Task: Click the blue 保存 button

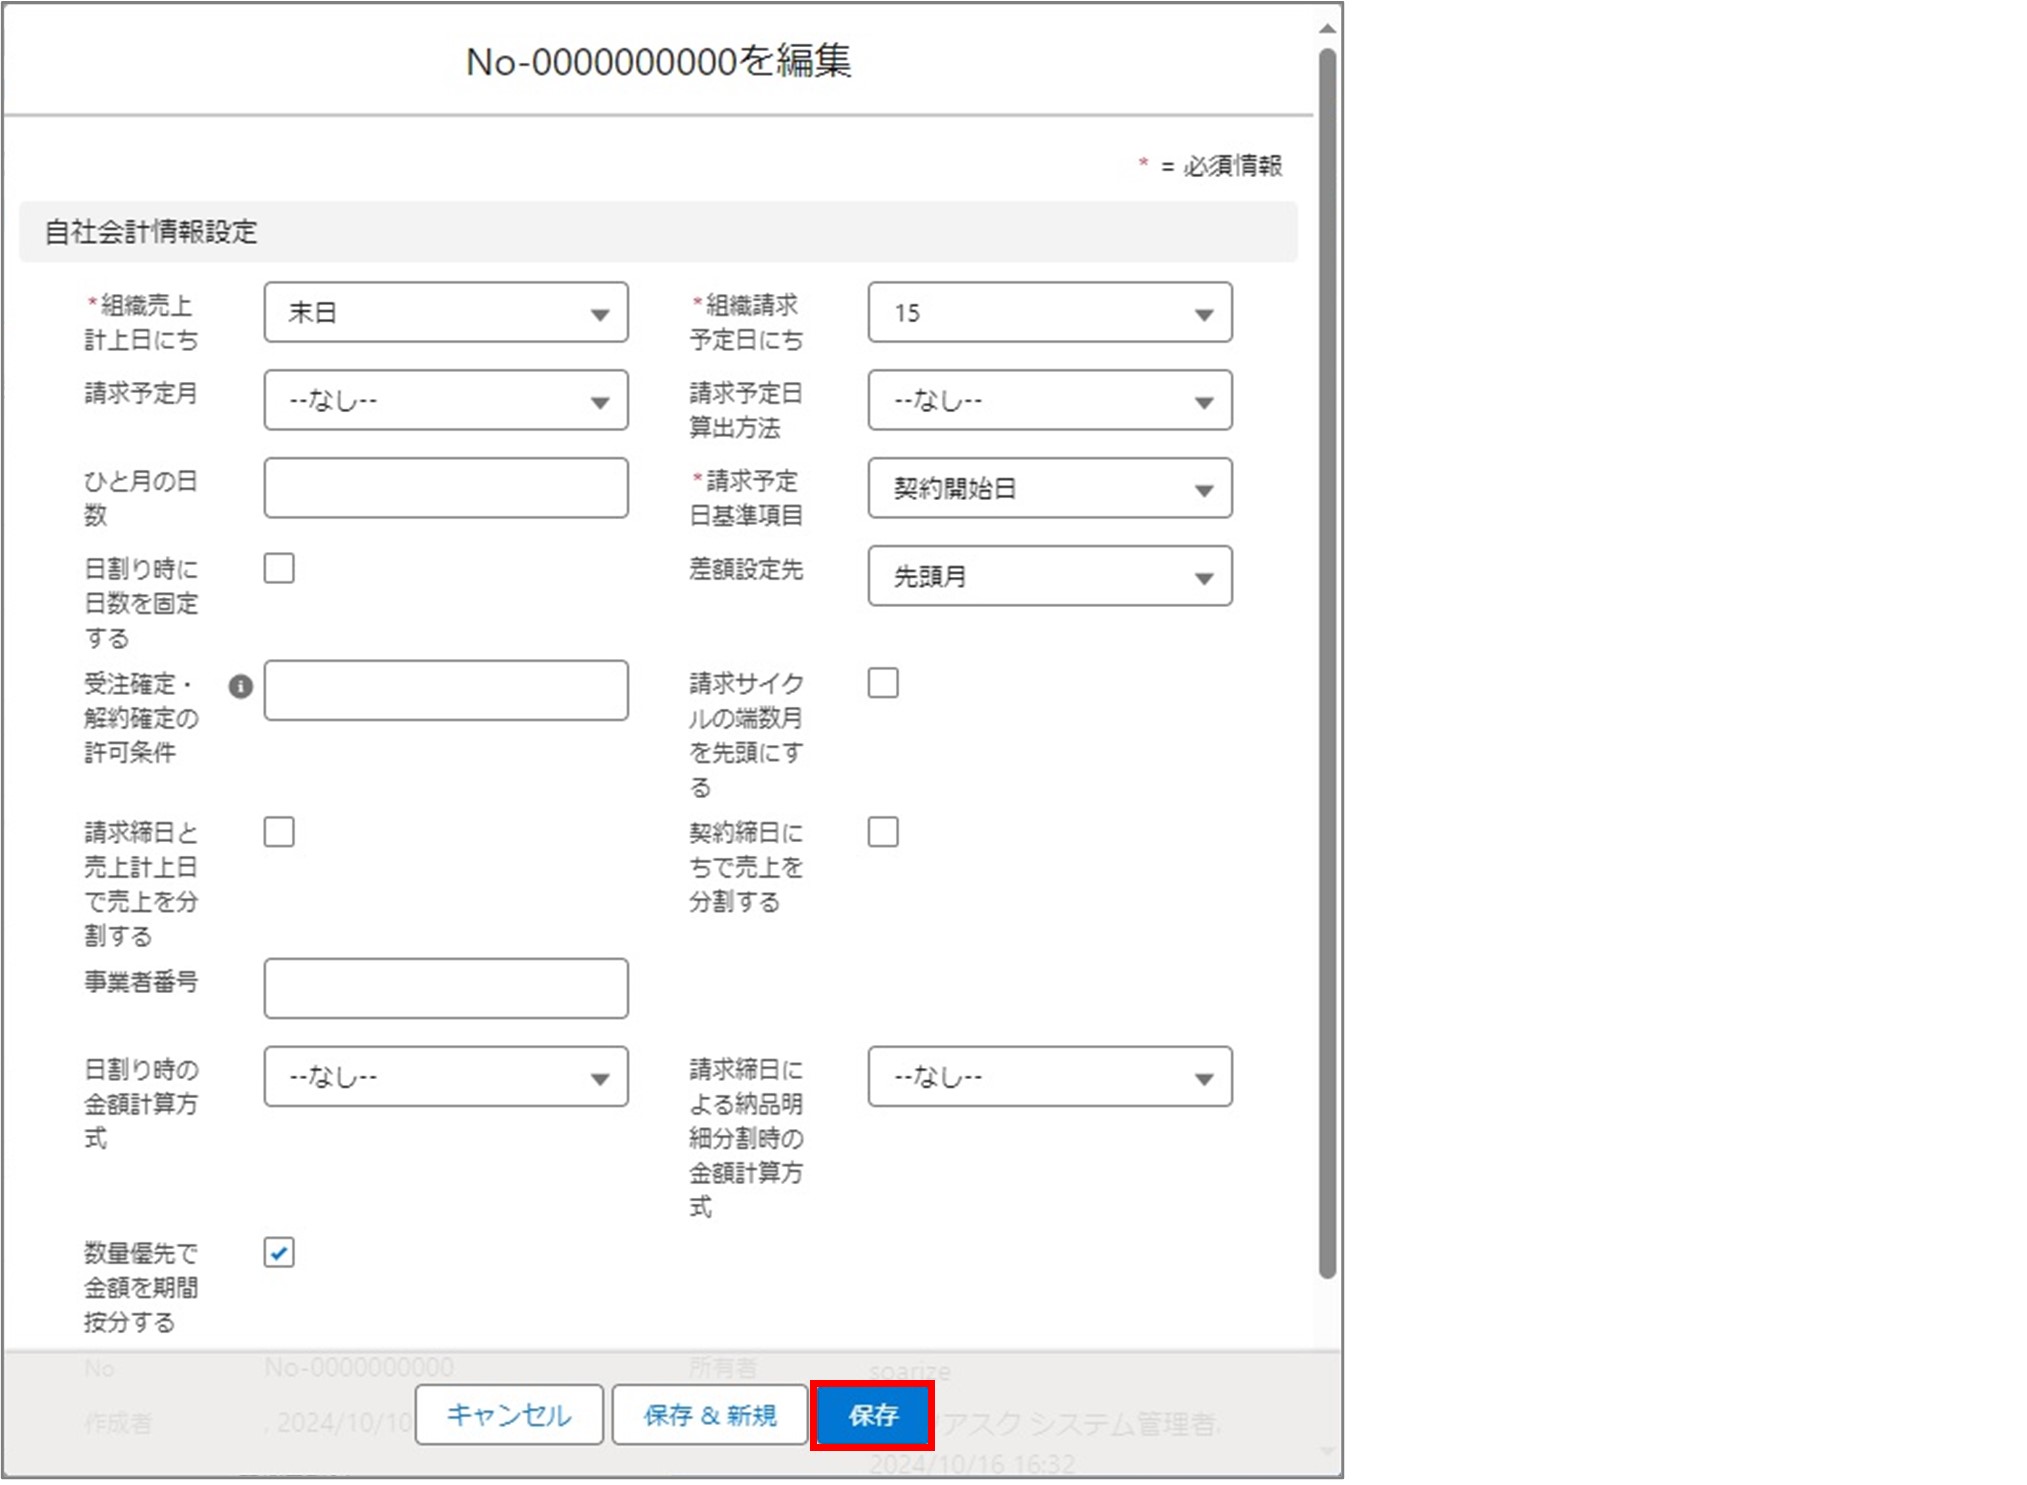Action: [x=873, y=1415]
